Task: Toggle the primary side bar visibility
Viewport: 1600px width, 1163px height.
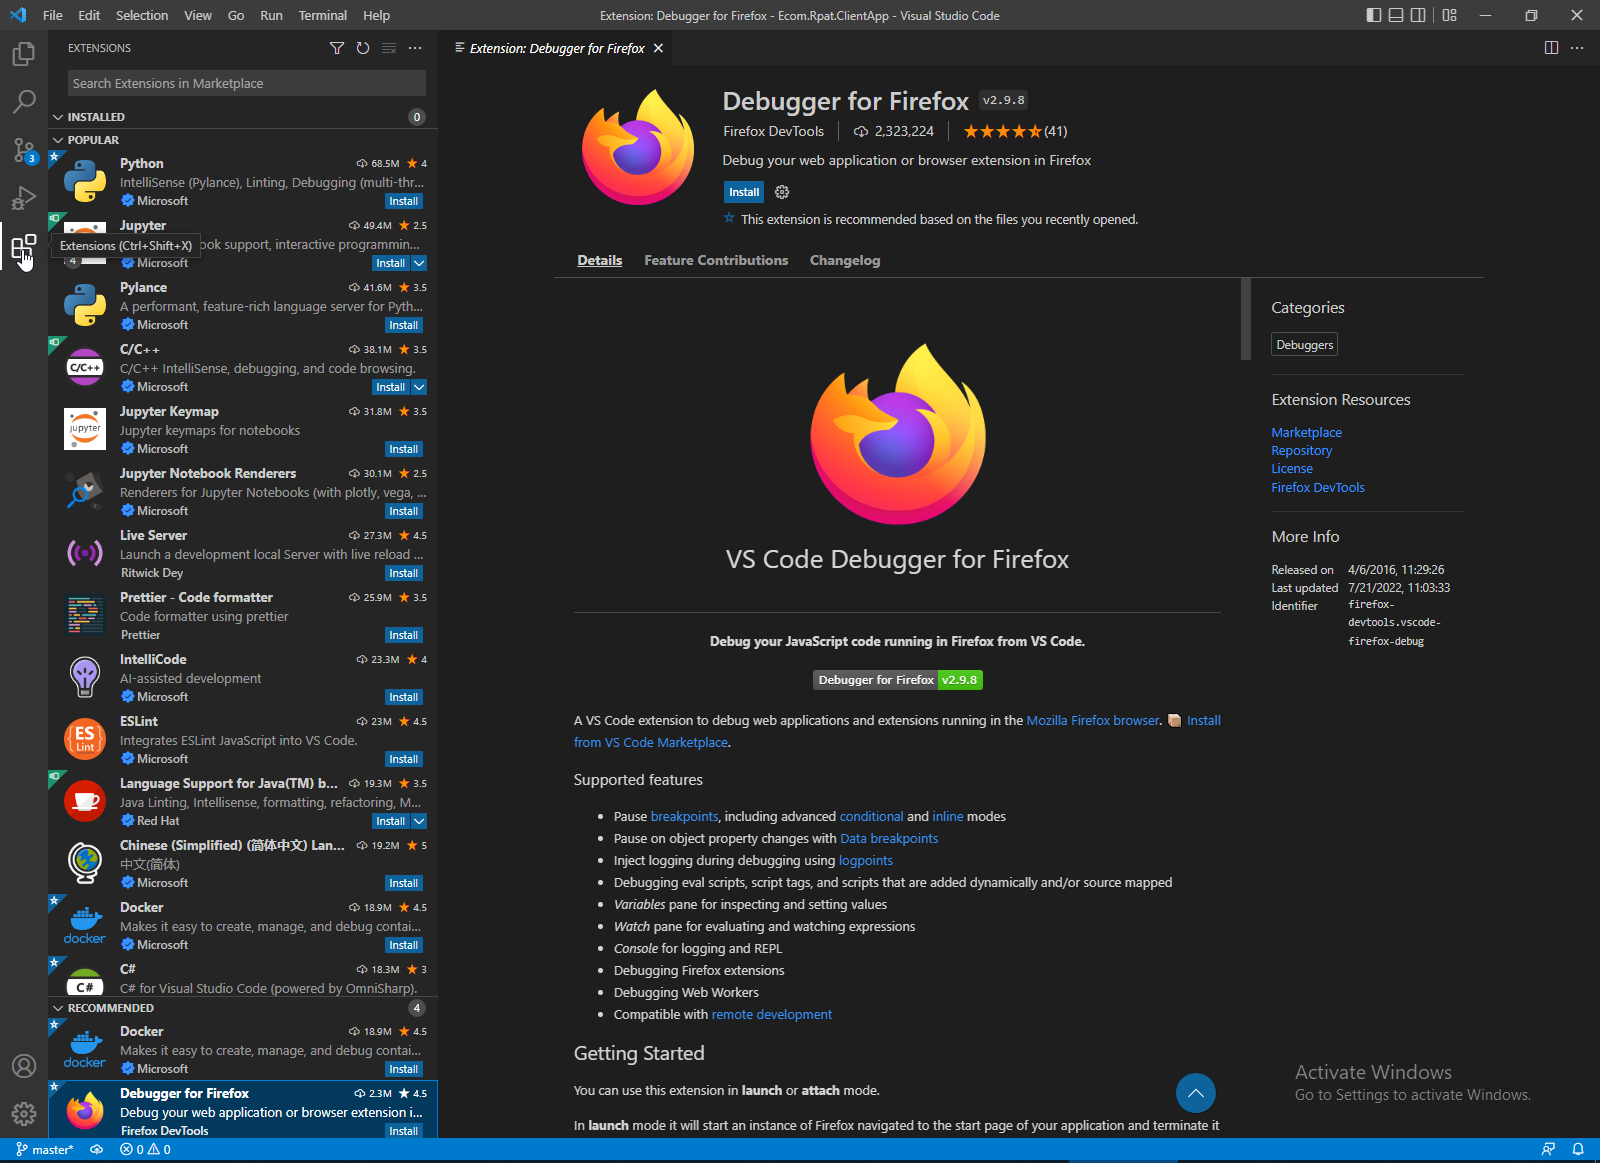Action: tap(1373, 15)
